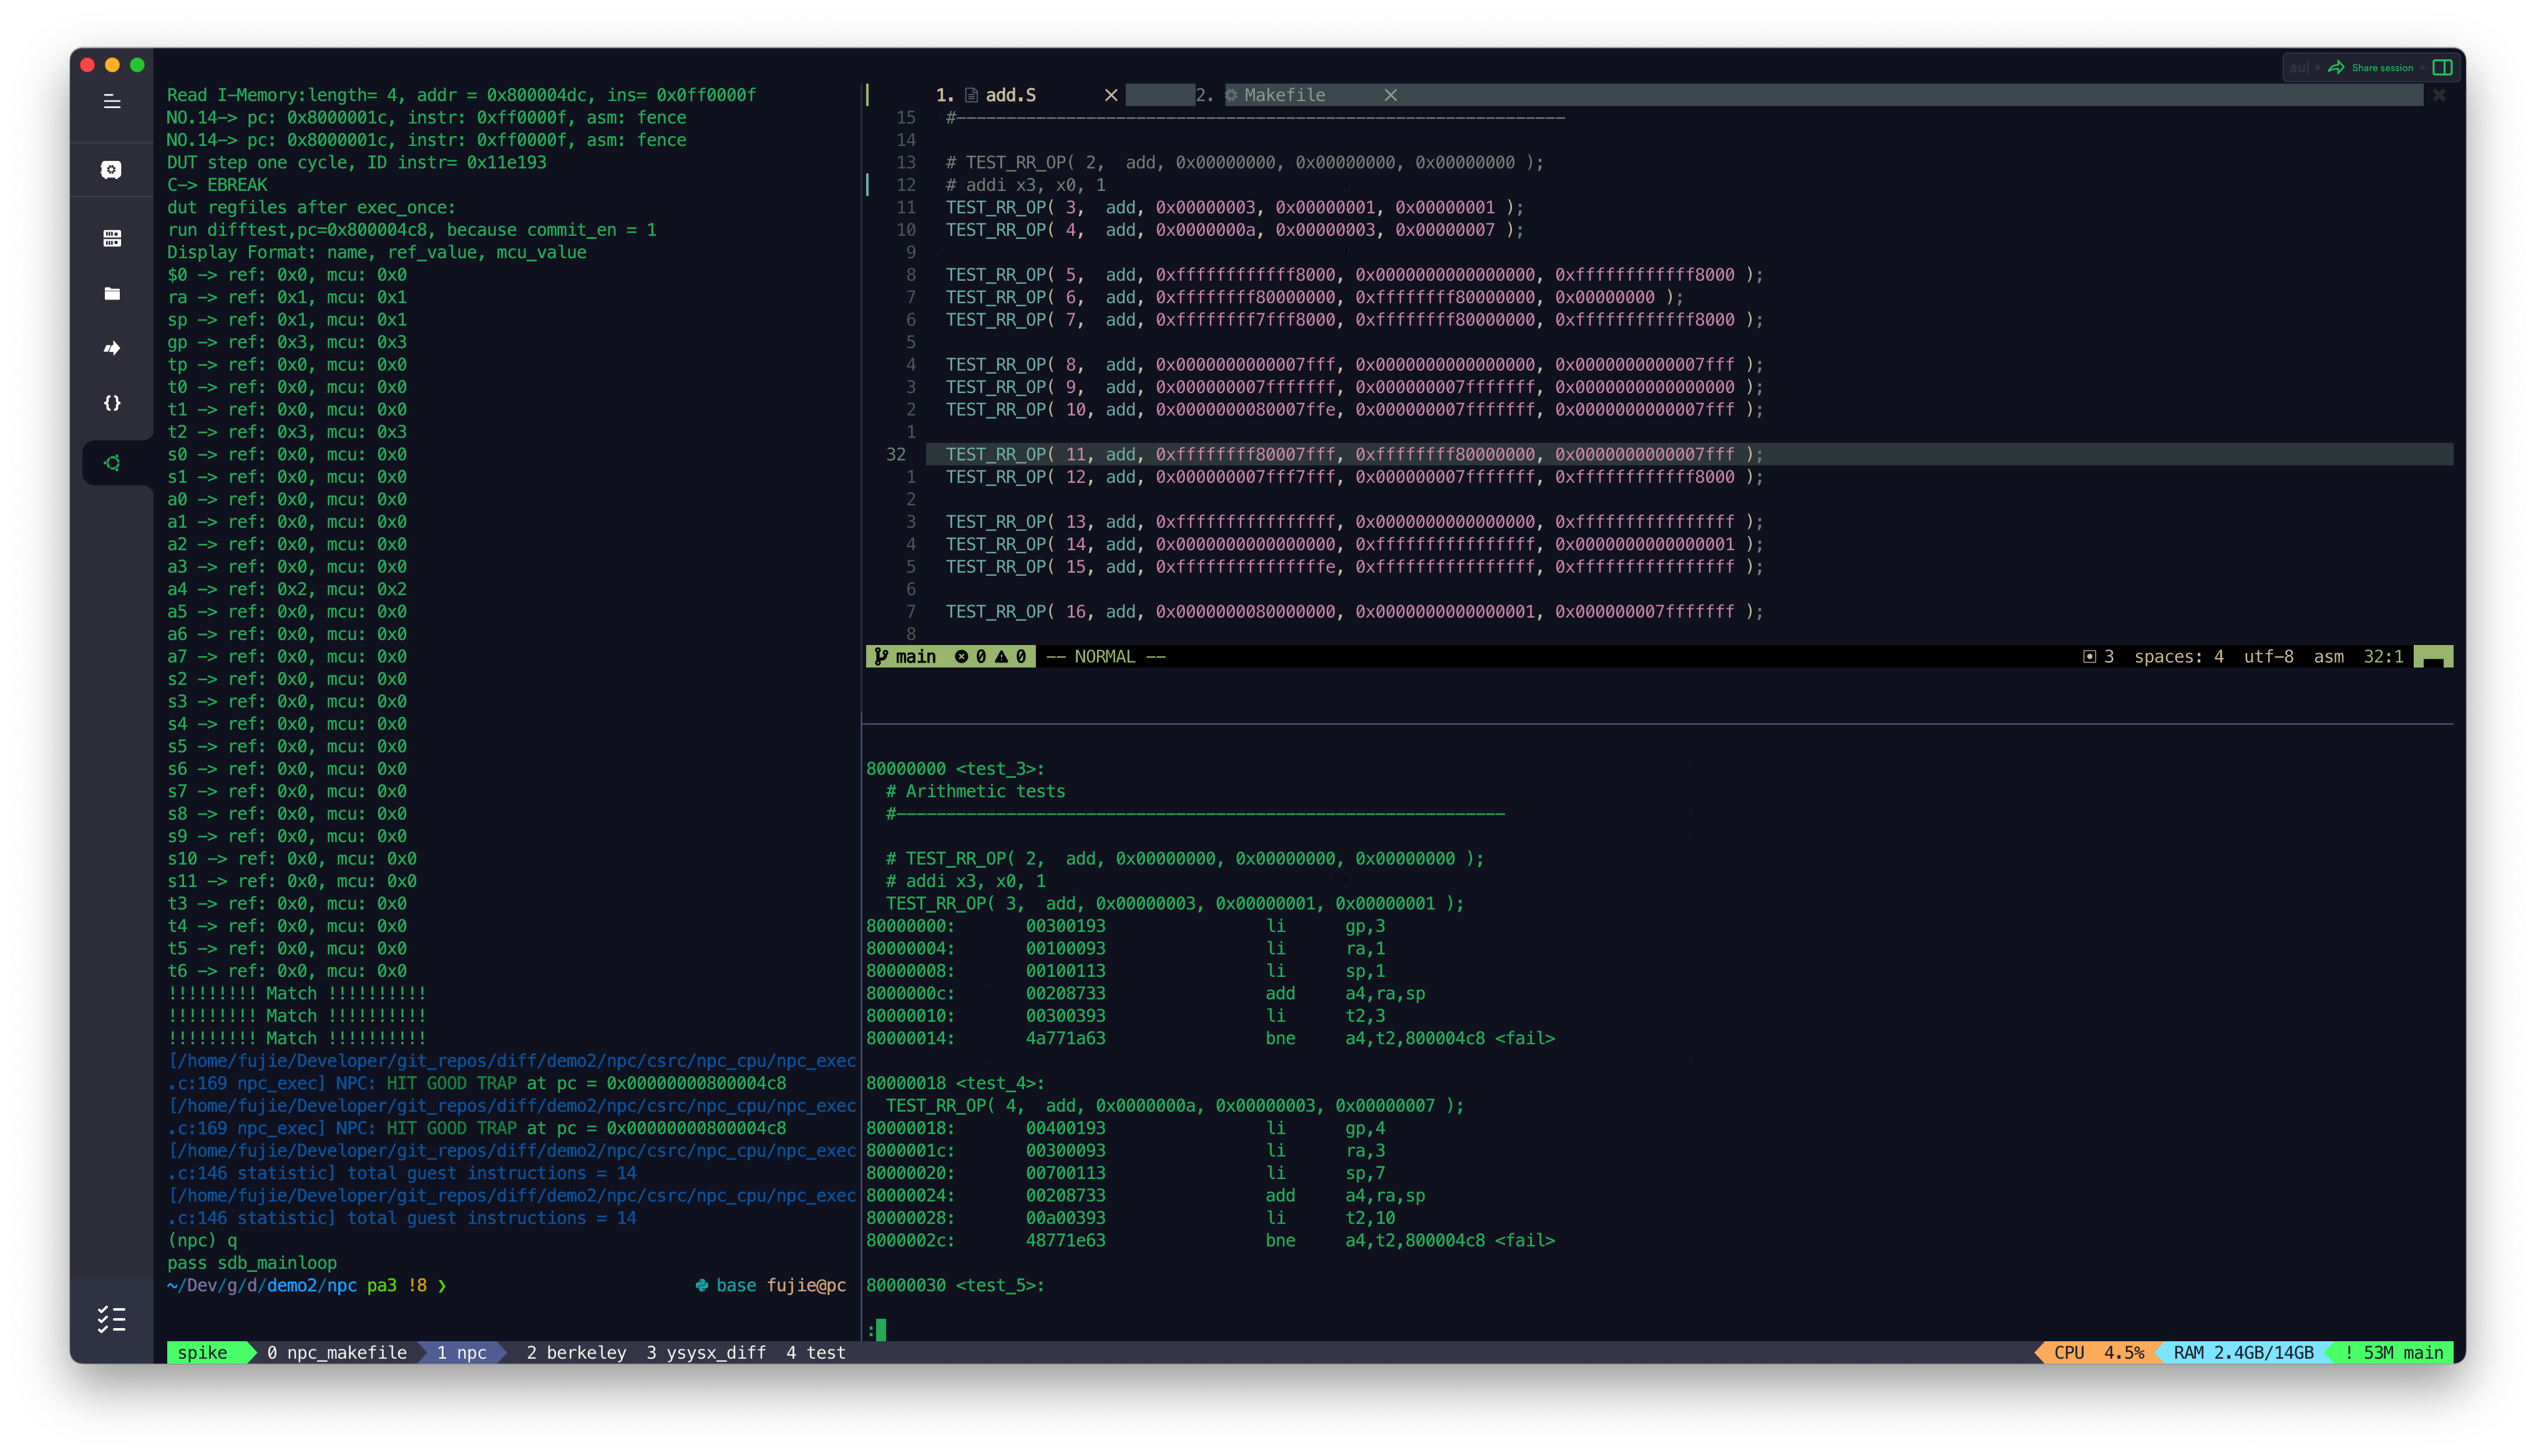Click the main git branch indicator in the statusline
The image size is (2536, 1456).
915,656
